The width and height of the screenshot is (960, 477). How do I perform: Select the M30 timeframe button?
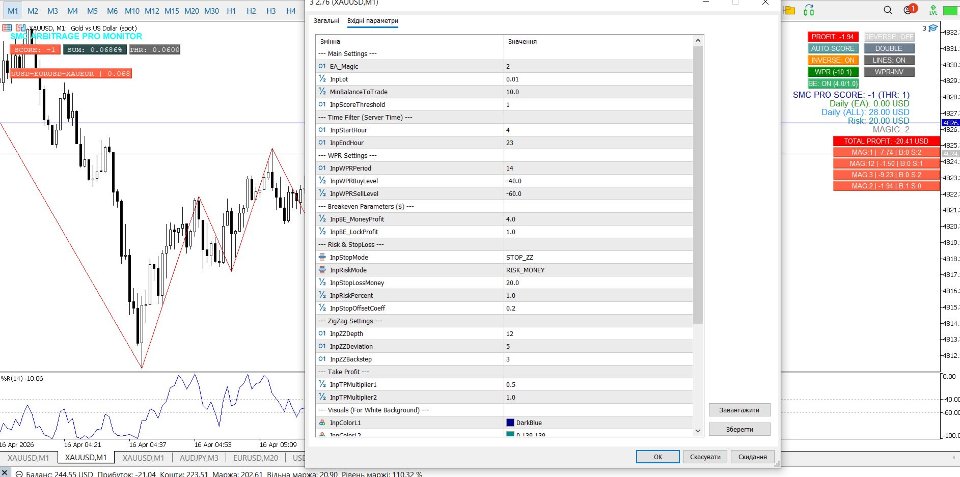(211, 10)
